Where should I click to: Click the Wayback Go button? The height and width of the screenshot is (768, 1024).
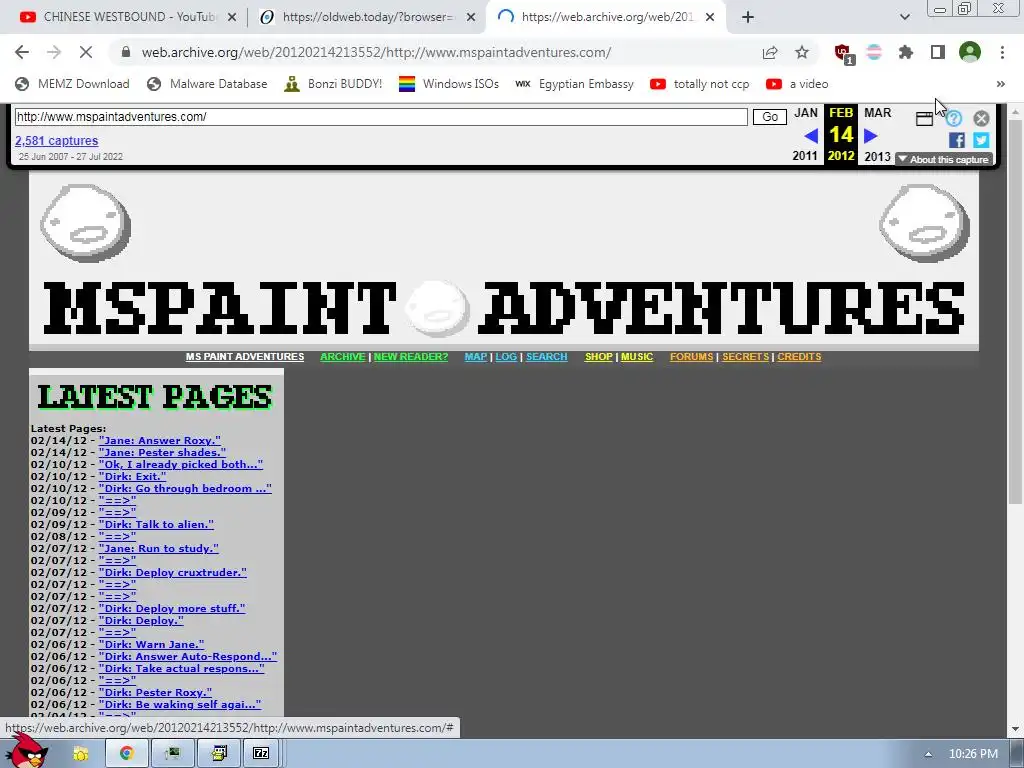(769, 117)
